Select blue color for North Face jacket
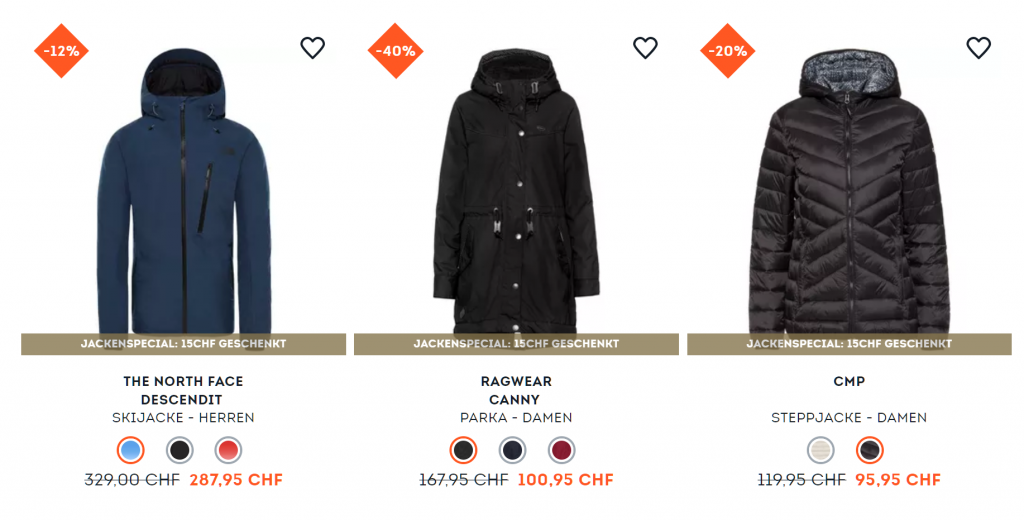 point(131,450)
